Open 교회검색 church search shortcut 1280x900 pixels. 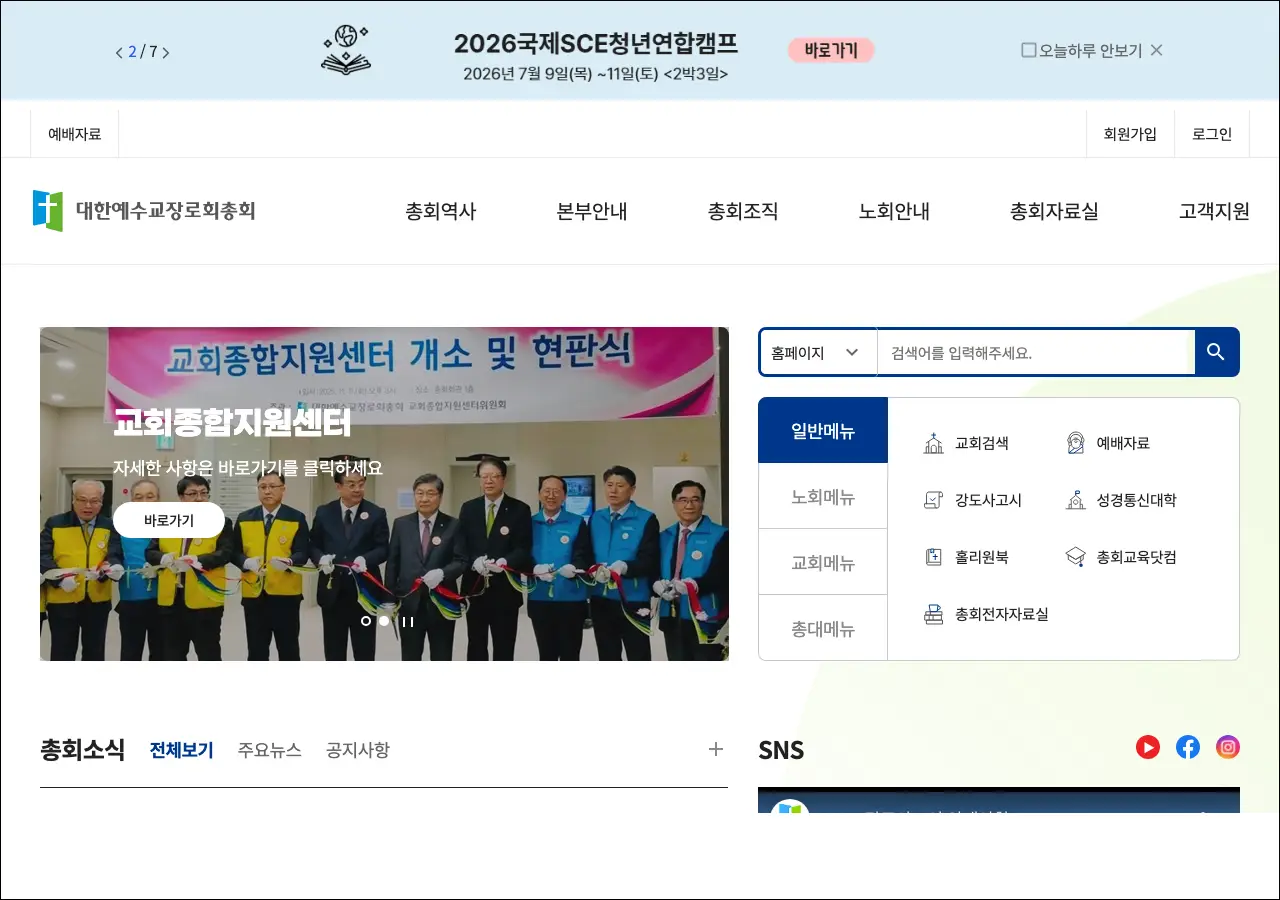(x=966, y=443)
